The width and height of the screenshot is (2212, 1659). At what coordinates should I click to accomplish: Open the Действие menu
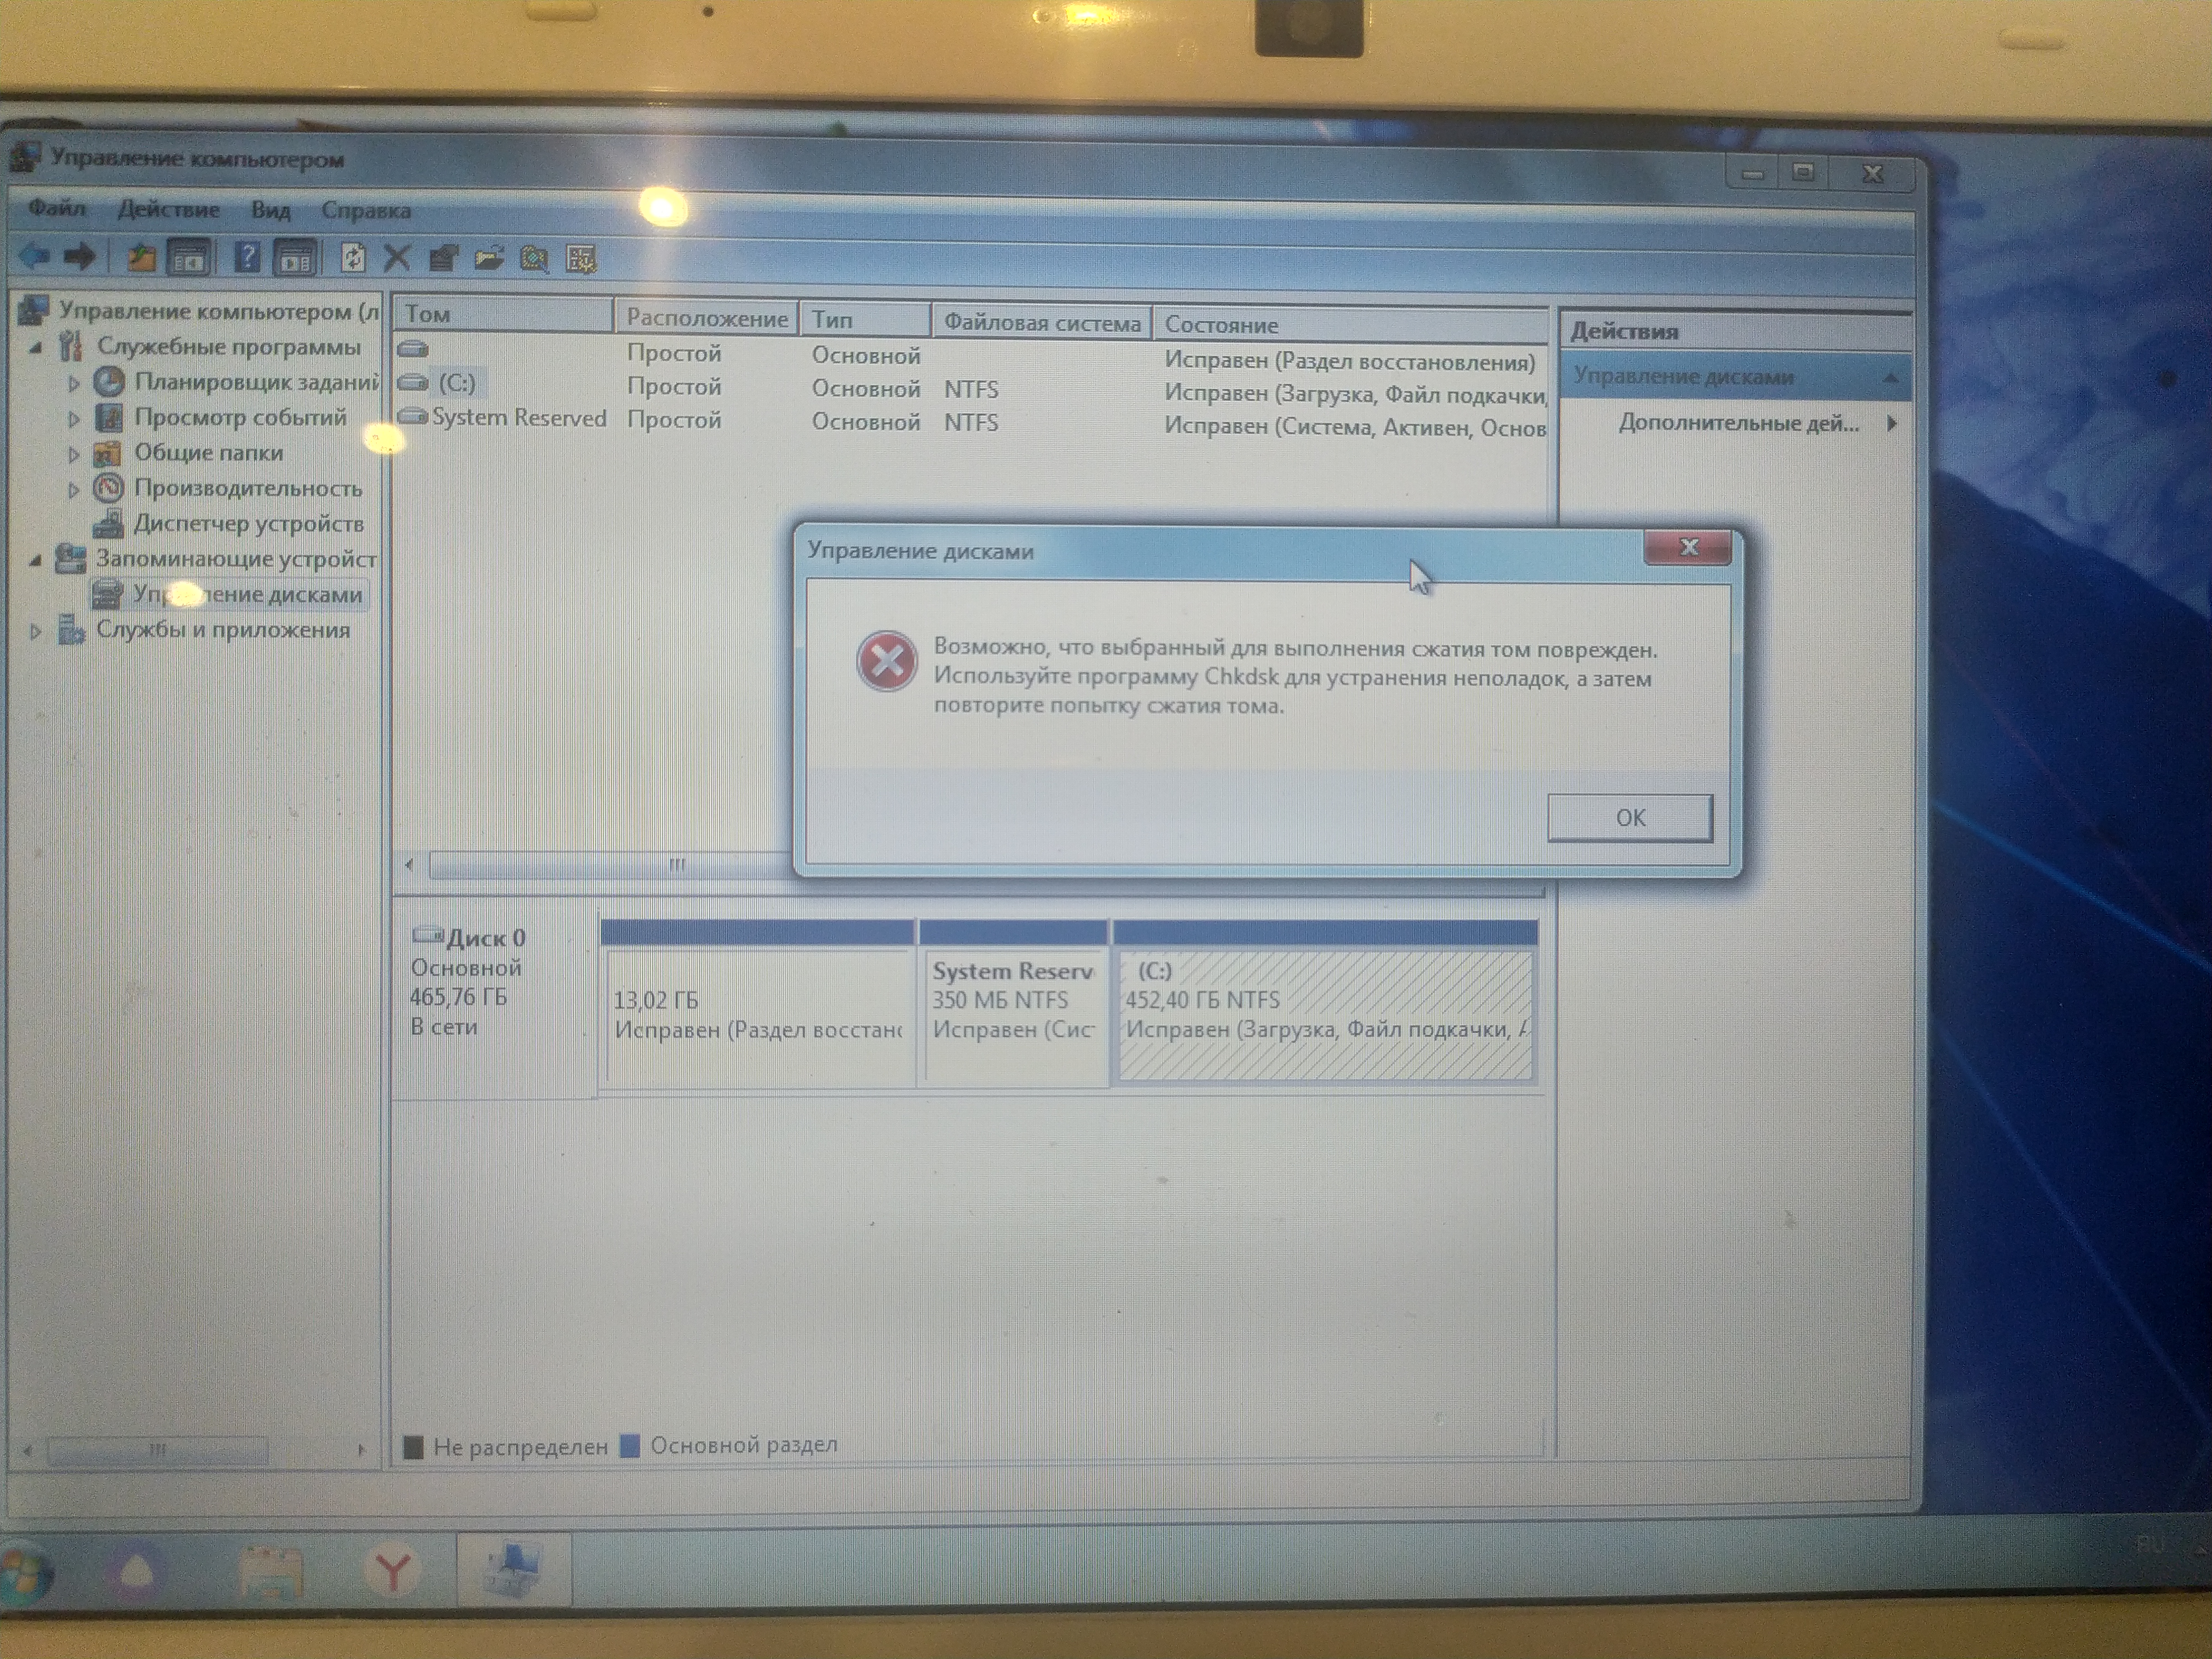pos(168,210)
